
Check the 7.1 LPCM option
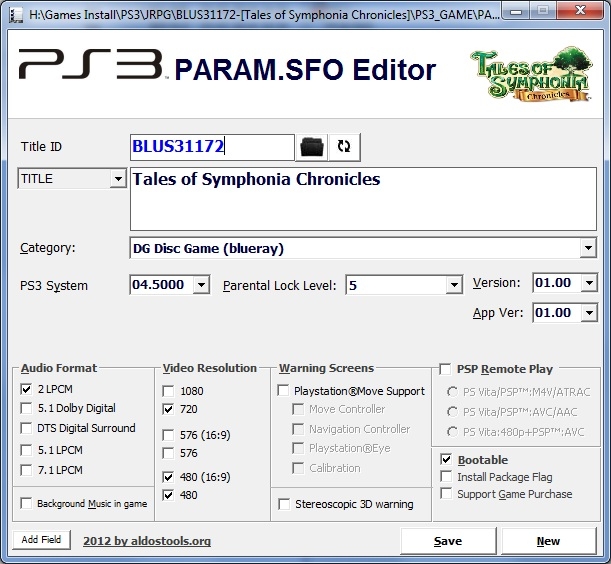pos(26,470)
